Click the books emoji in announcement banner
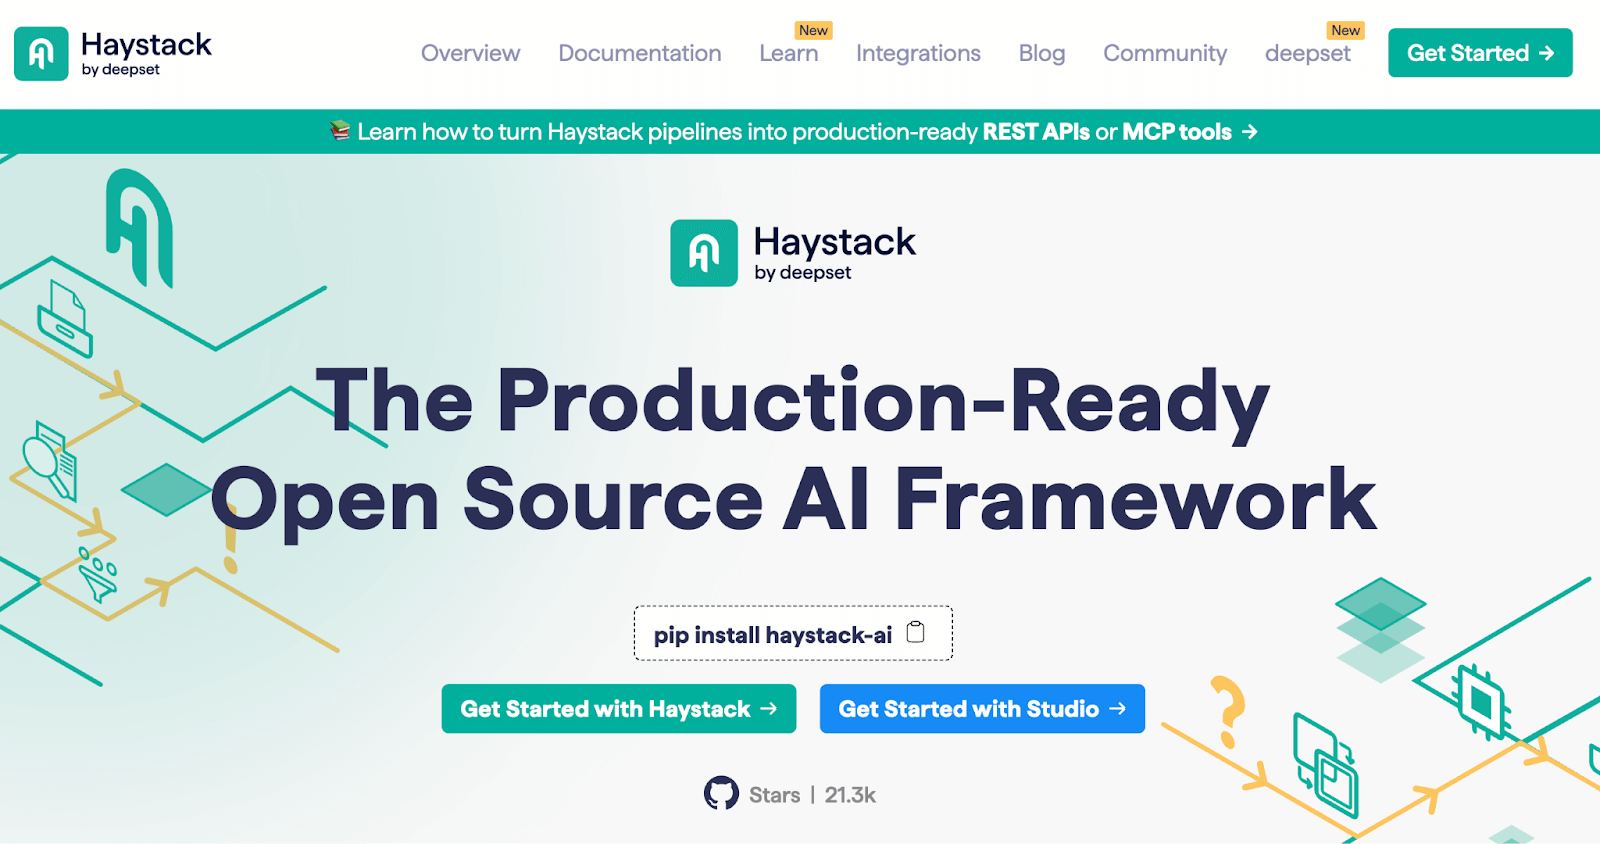Viewport: 1600px width, 844px height. pyautogui.click(x=340, y=131)
